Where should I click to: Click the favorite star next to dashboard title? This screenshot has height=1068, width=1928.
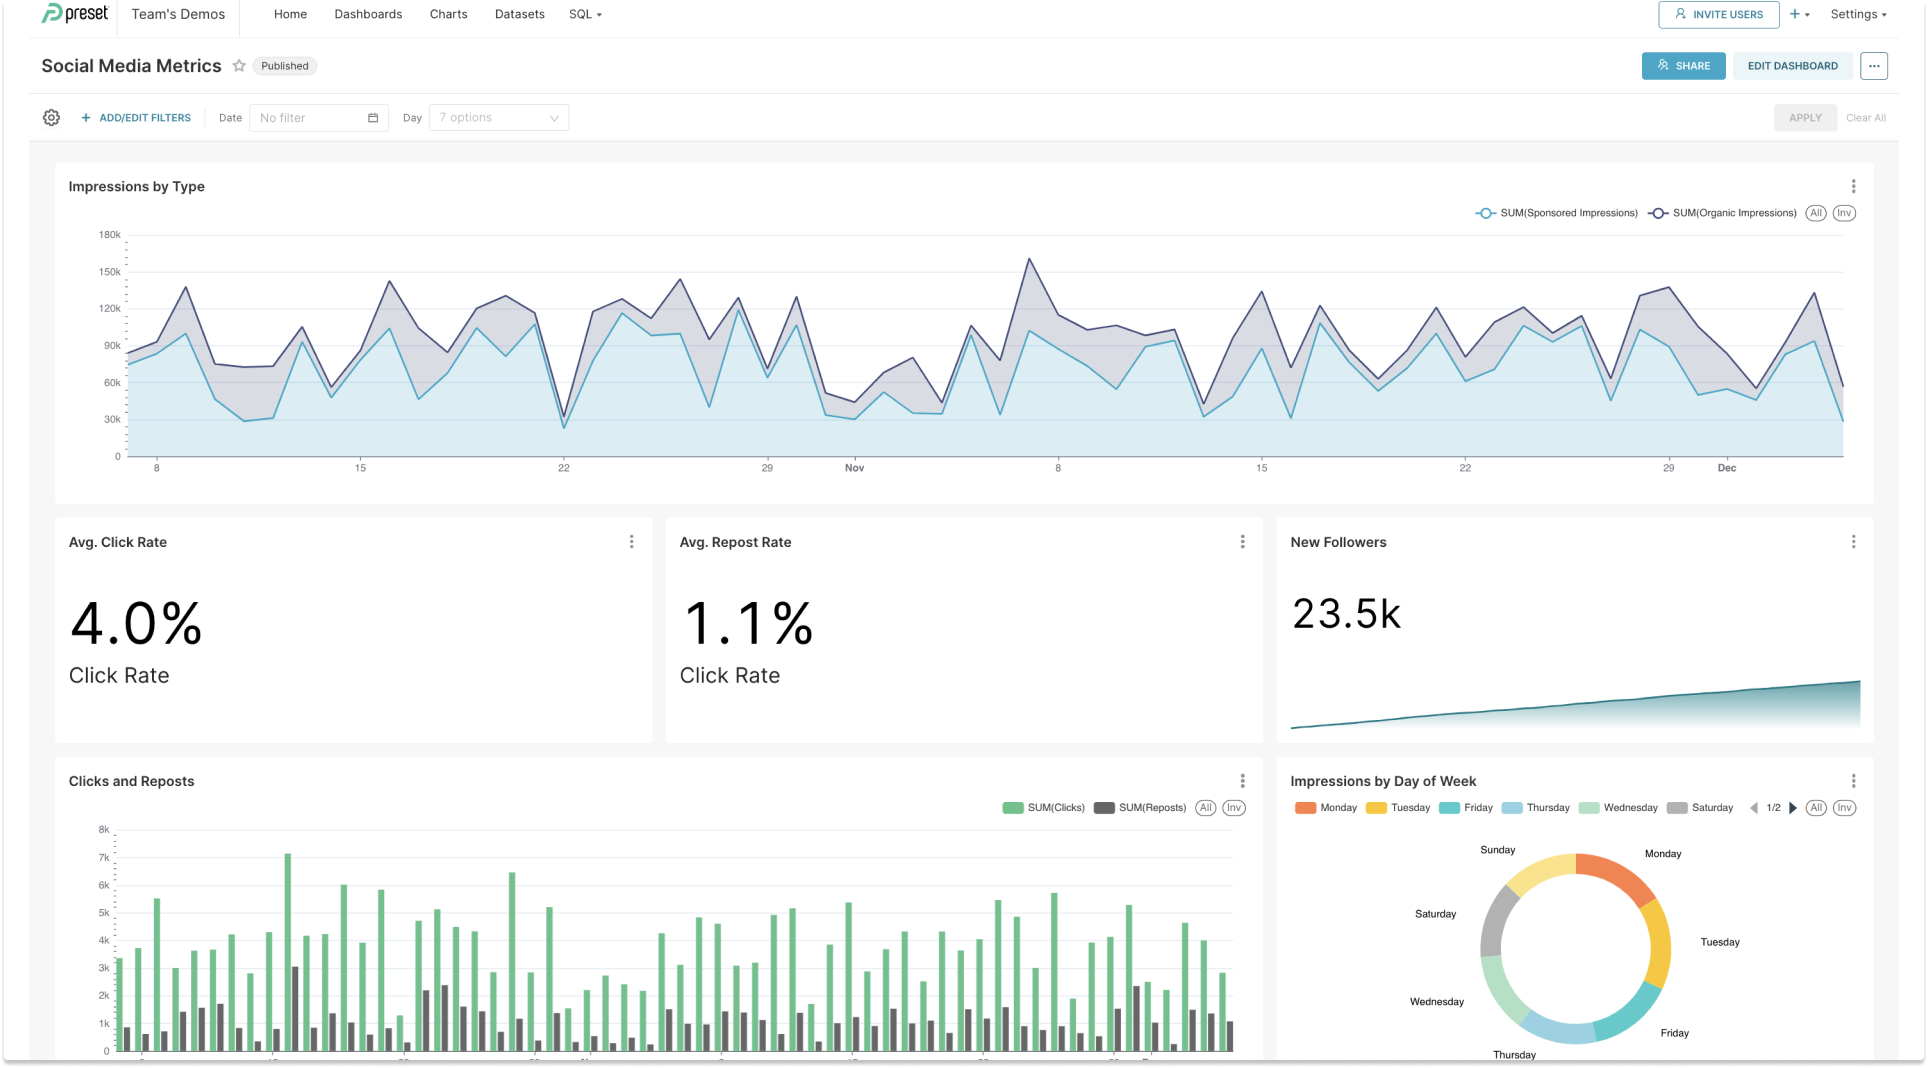[239, 66]
